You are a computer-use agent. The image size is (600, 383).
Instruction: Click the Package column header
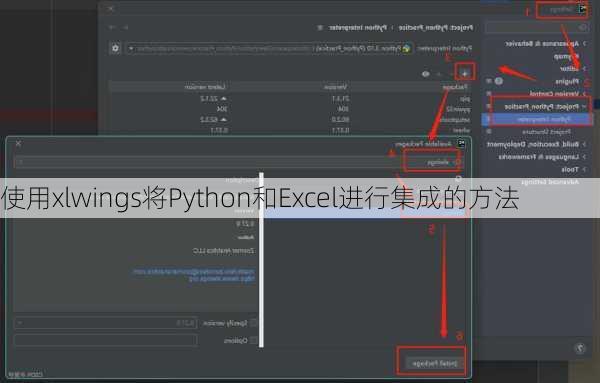pos(455,87)
